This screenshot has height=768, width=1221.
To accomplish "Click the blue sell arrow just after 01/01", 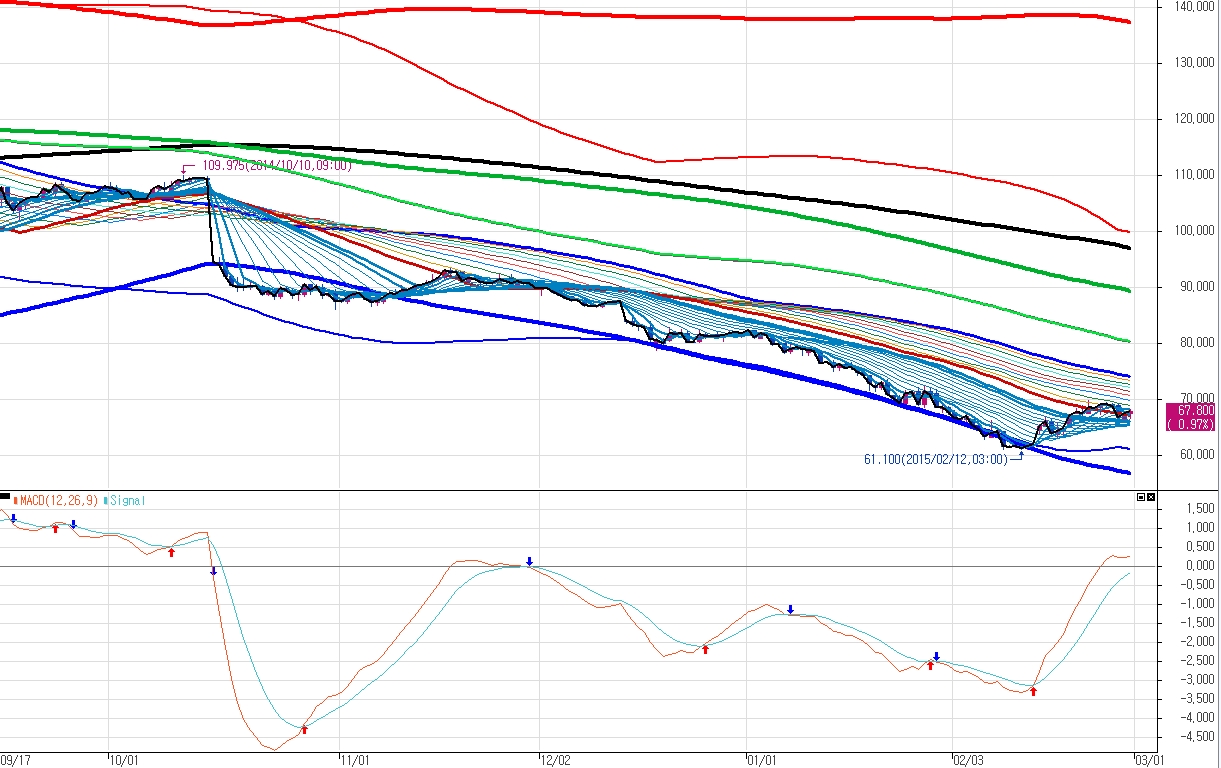I will pos(790,609).
